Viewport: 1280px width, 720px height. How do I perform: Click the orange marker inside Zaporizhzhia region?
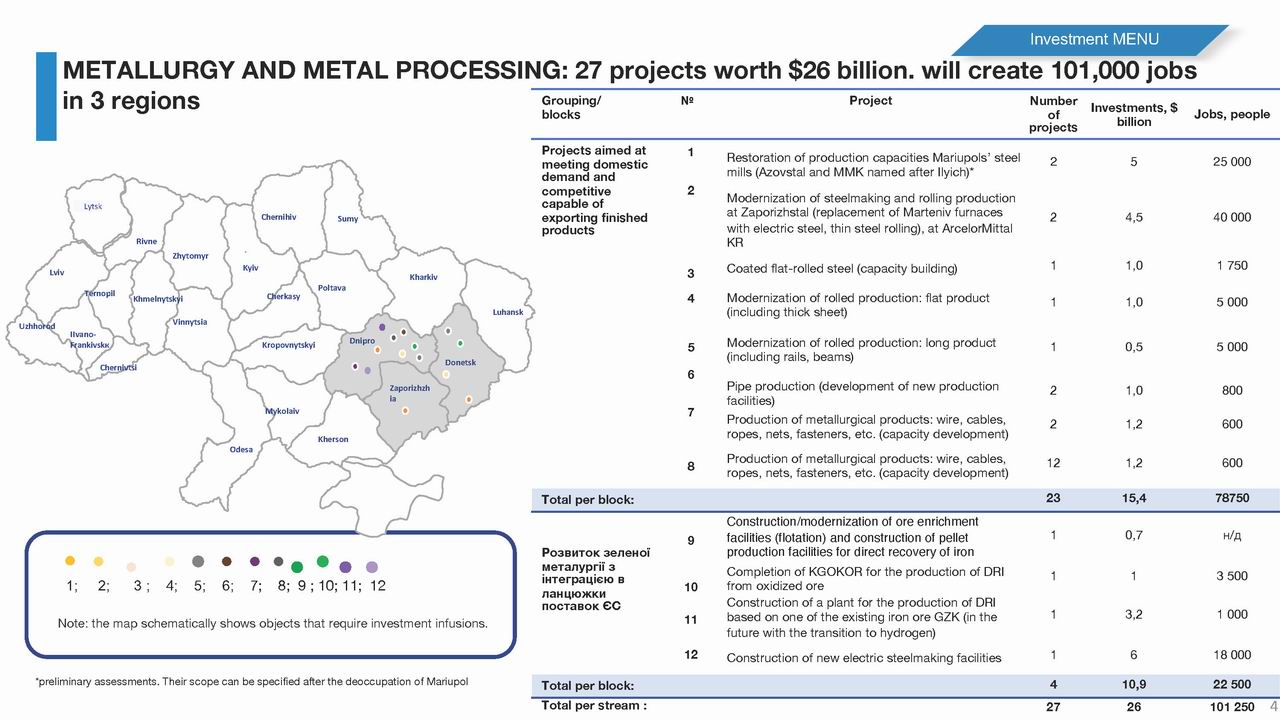point(405,410)
